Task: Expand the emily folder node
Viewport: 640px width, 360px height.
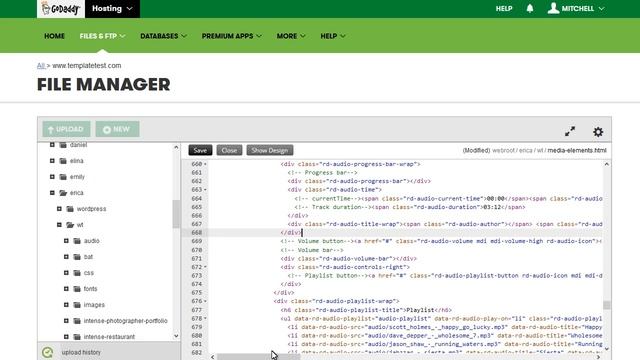Action: click(x=52, y=177)
